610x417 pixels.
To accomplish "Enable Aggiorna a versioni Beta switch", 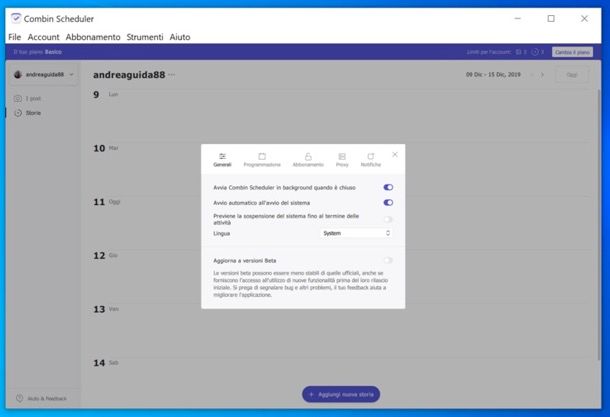I will (x=388, y=260).
